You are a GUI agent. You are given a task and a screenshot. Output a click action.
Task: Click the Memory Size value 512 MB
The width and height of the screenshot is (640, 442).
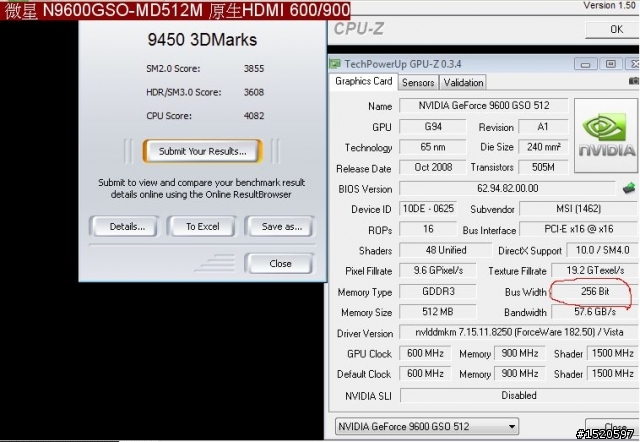(438, 312)
